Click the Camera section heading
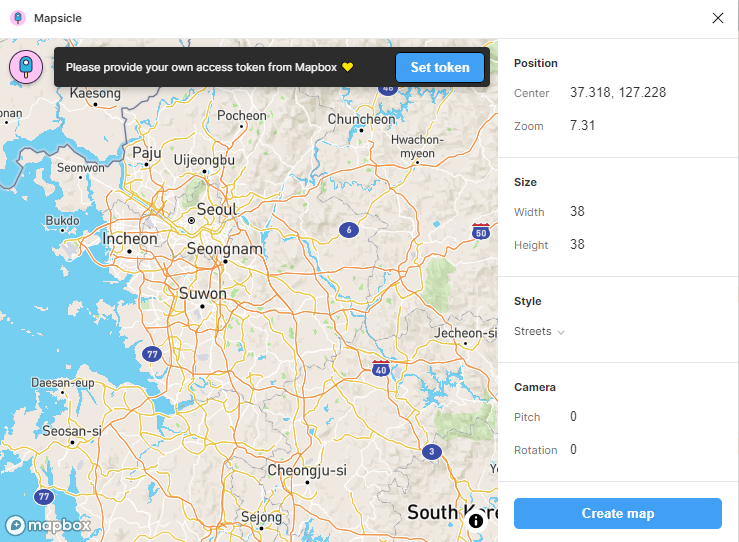Image resolution: width=739 pixels, height=542 pixels. click(x=534, y=387)
